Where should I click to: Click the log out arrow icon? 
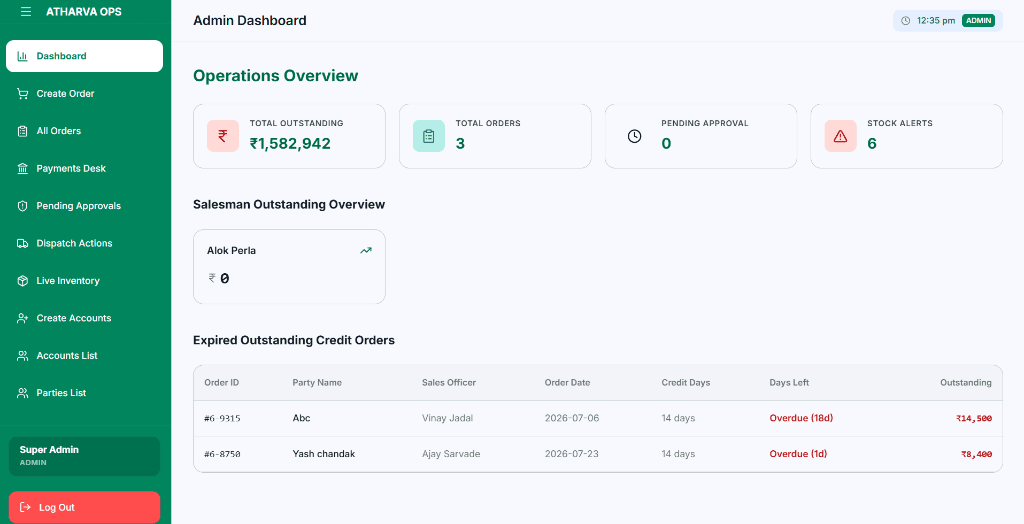(x=25, y=507)
